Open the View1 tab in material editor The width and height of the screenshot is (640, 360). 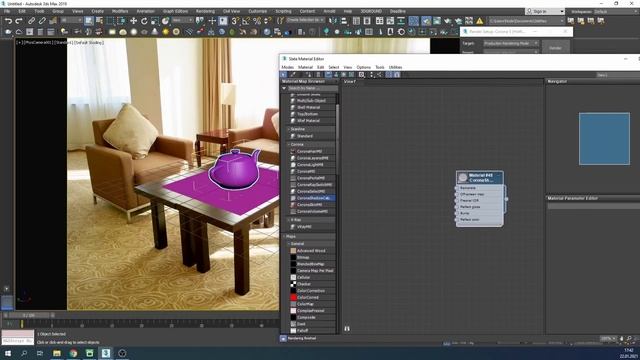(350, 82)
